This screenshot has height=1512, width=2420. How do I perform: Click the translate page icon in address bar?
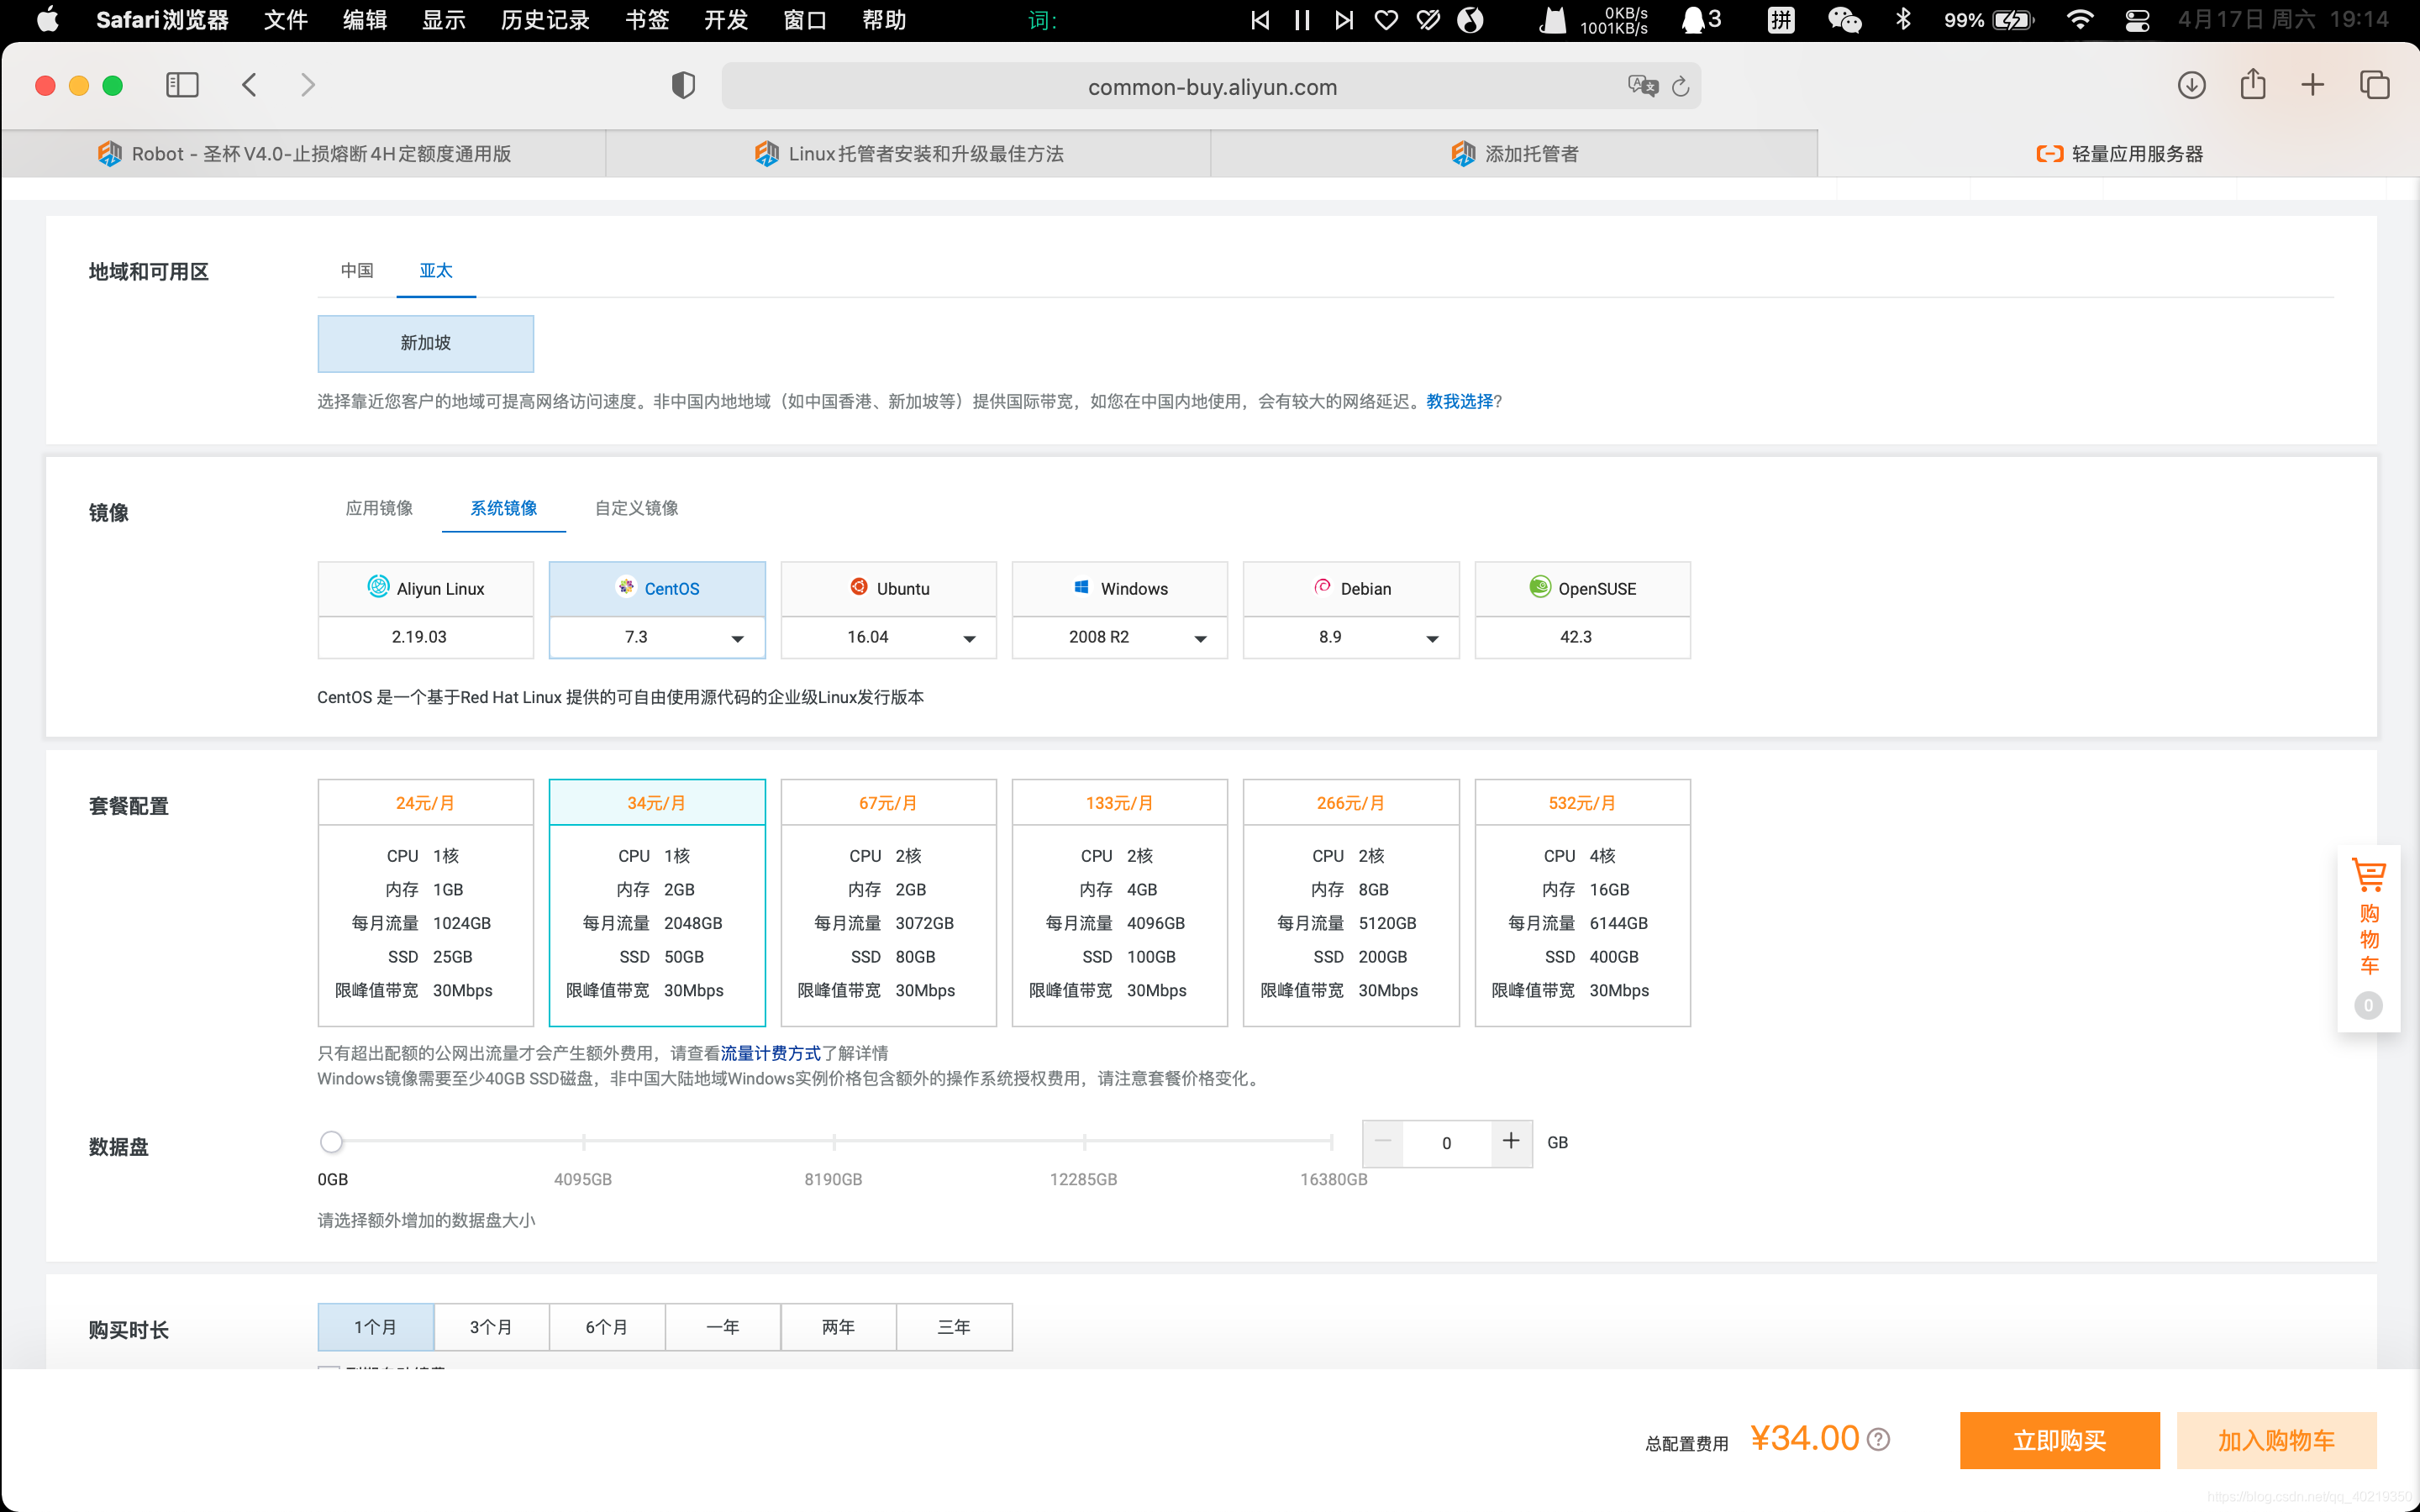pos(1642,86)
